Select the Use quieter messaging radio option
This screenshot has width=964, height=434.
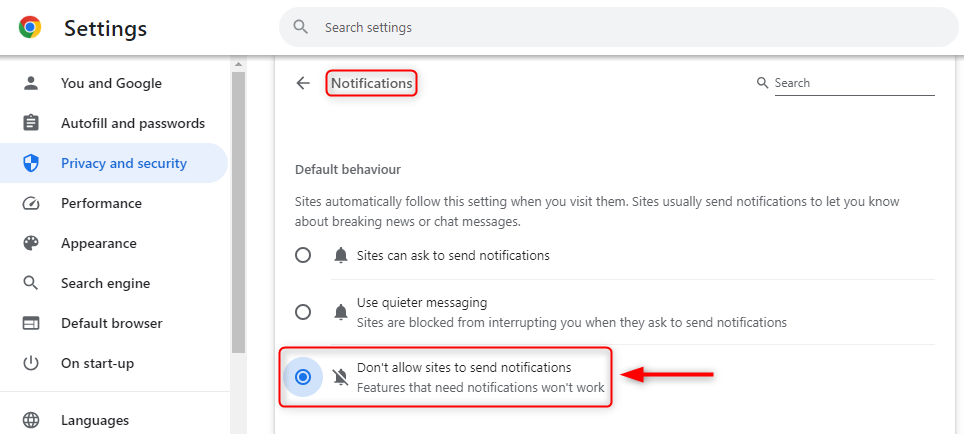tap(303, 312)
